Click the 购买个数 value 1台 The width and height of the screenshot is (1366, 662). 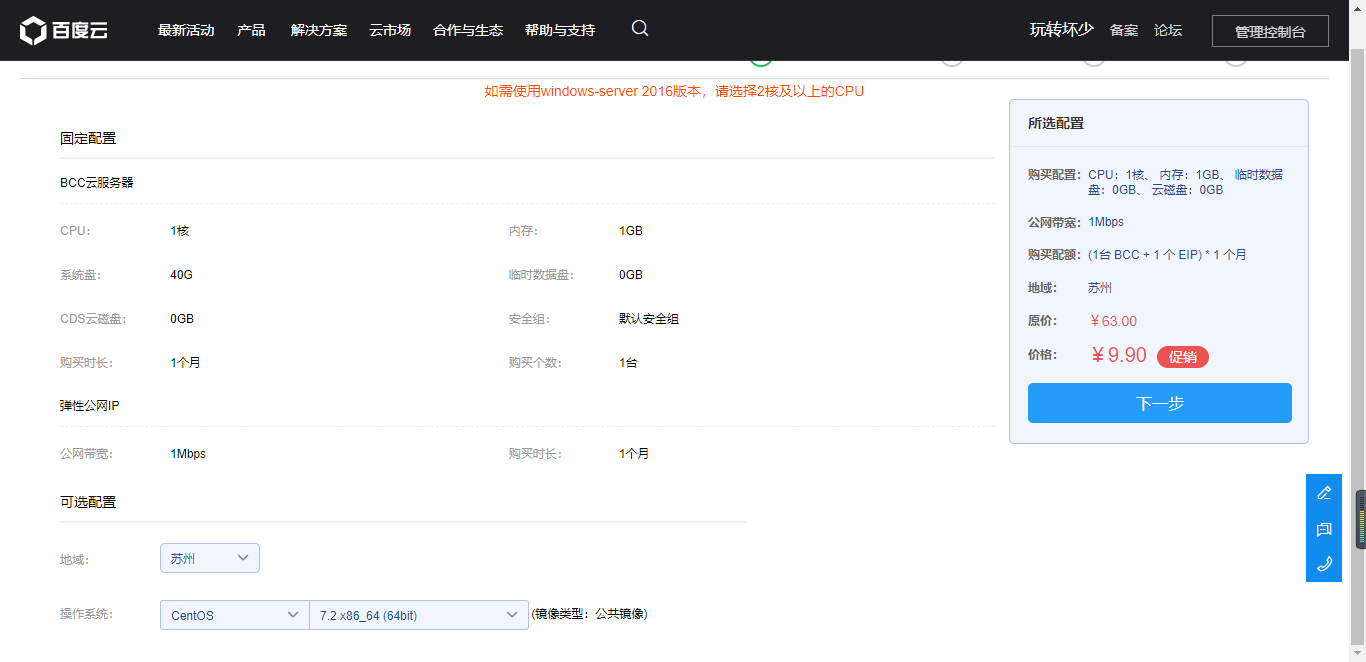628,363
